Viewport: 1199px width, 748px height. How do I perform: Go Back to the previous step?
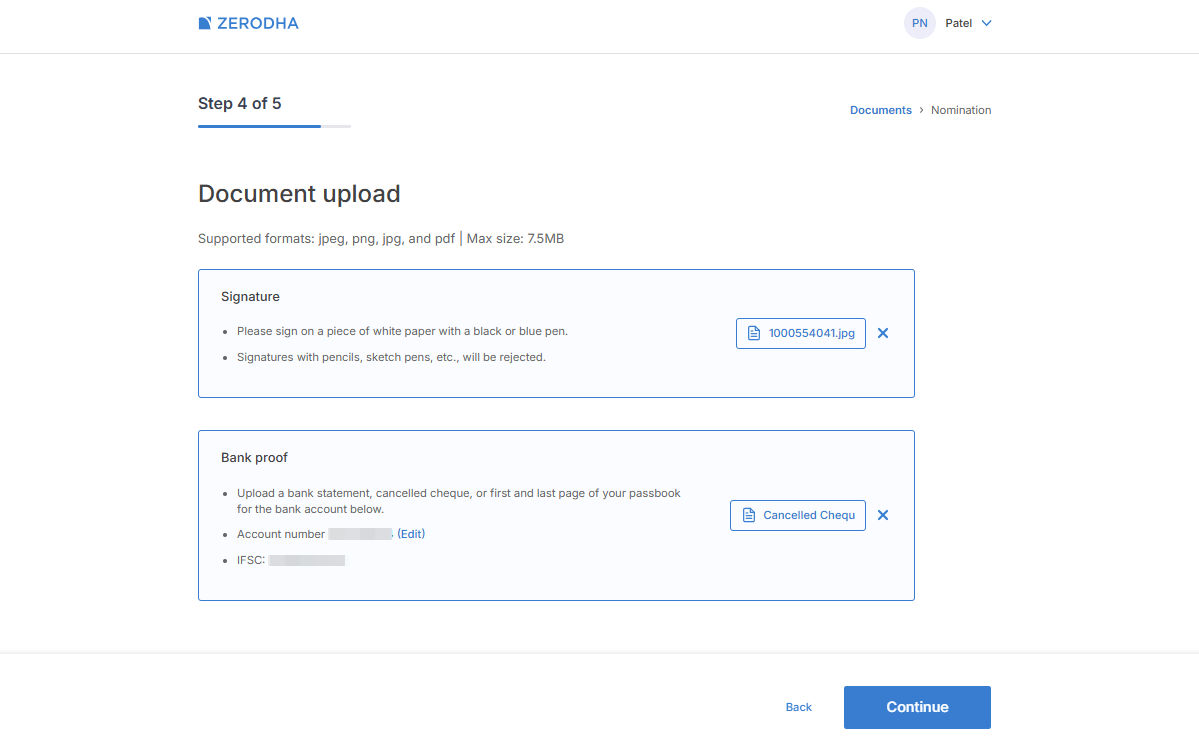[x=798, y=707]
